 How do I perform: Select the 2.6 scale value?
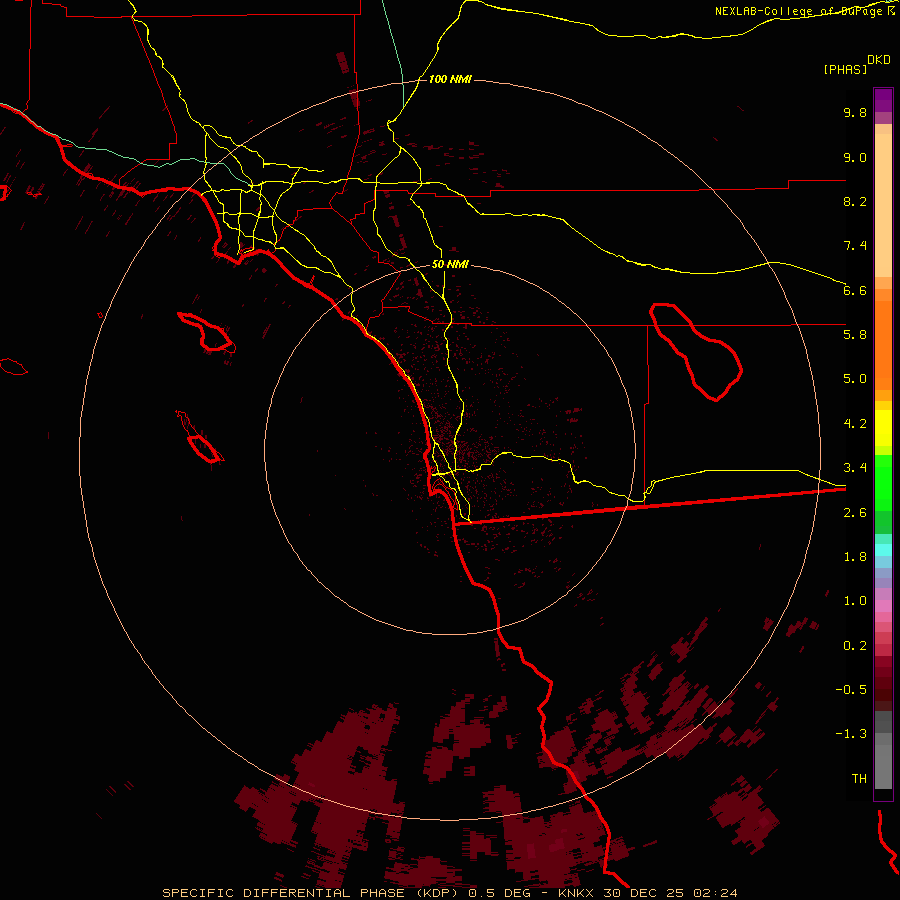855,513
